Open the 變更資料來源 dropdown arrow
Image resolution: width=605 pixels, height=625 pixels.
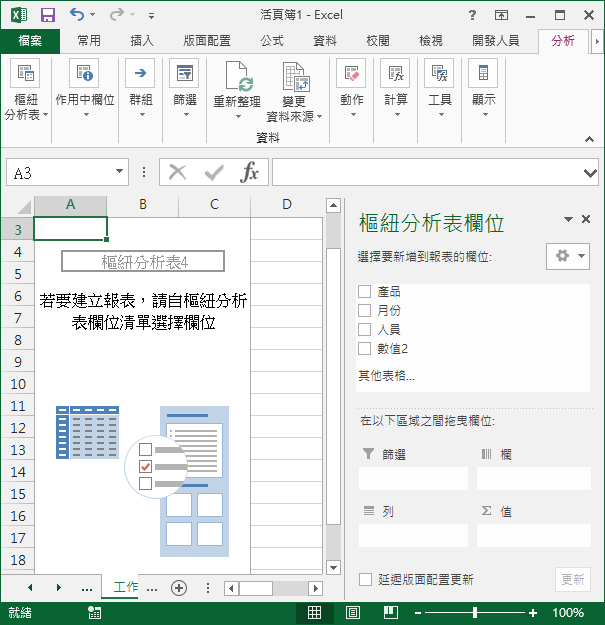[320, 117]
